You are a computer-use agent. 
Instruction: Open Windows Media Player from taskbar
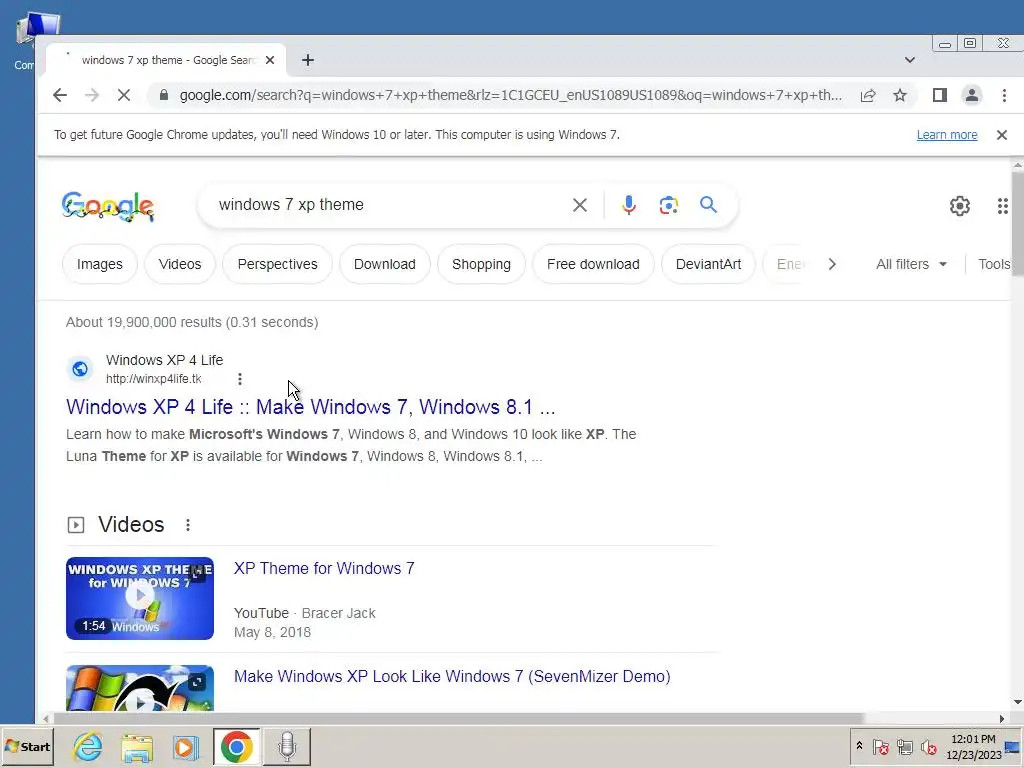(185, 746)
